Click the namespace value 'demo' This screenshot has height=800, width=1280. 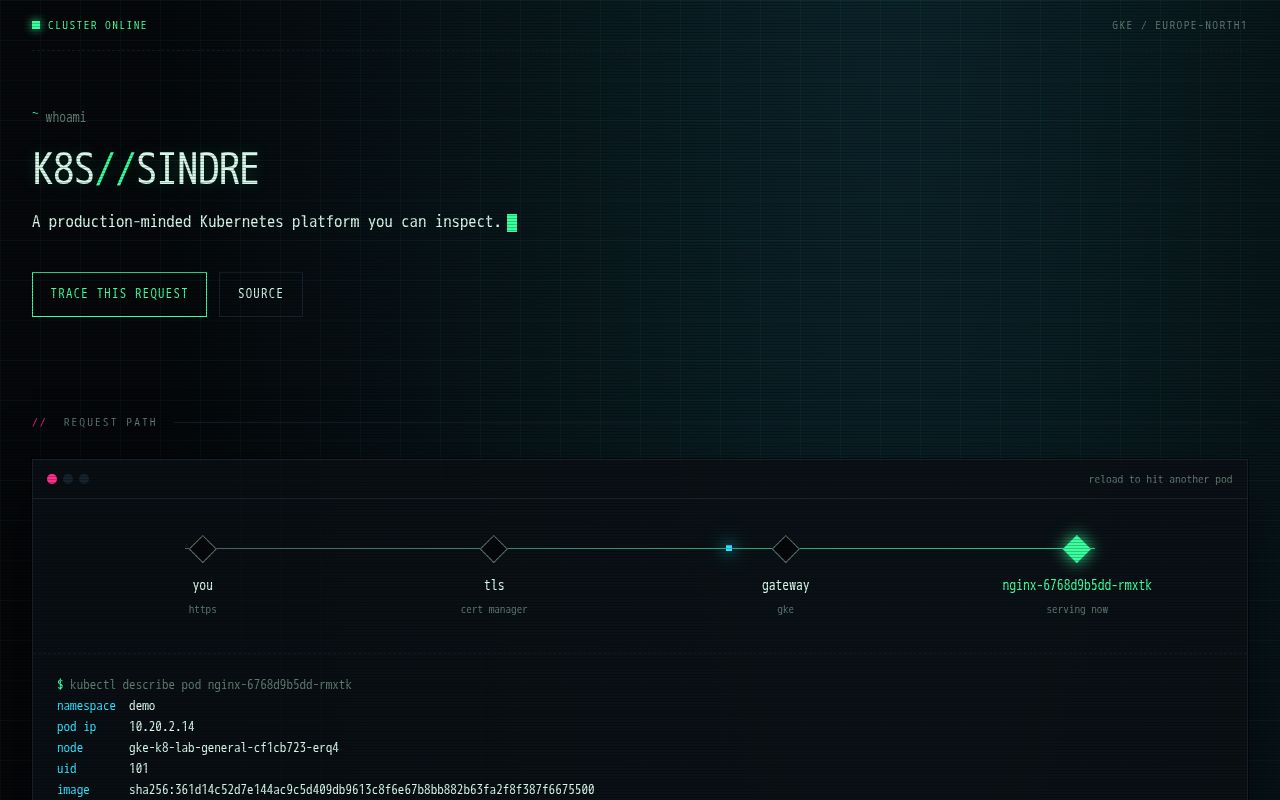pos(142,706)
